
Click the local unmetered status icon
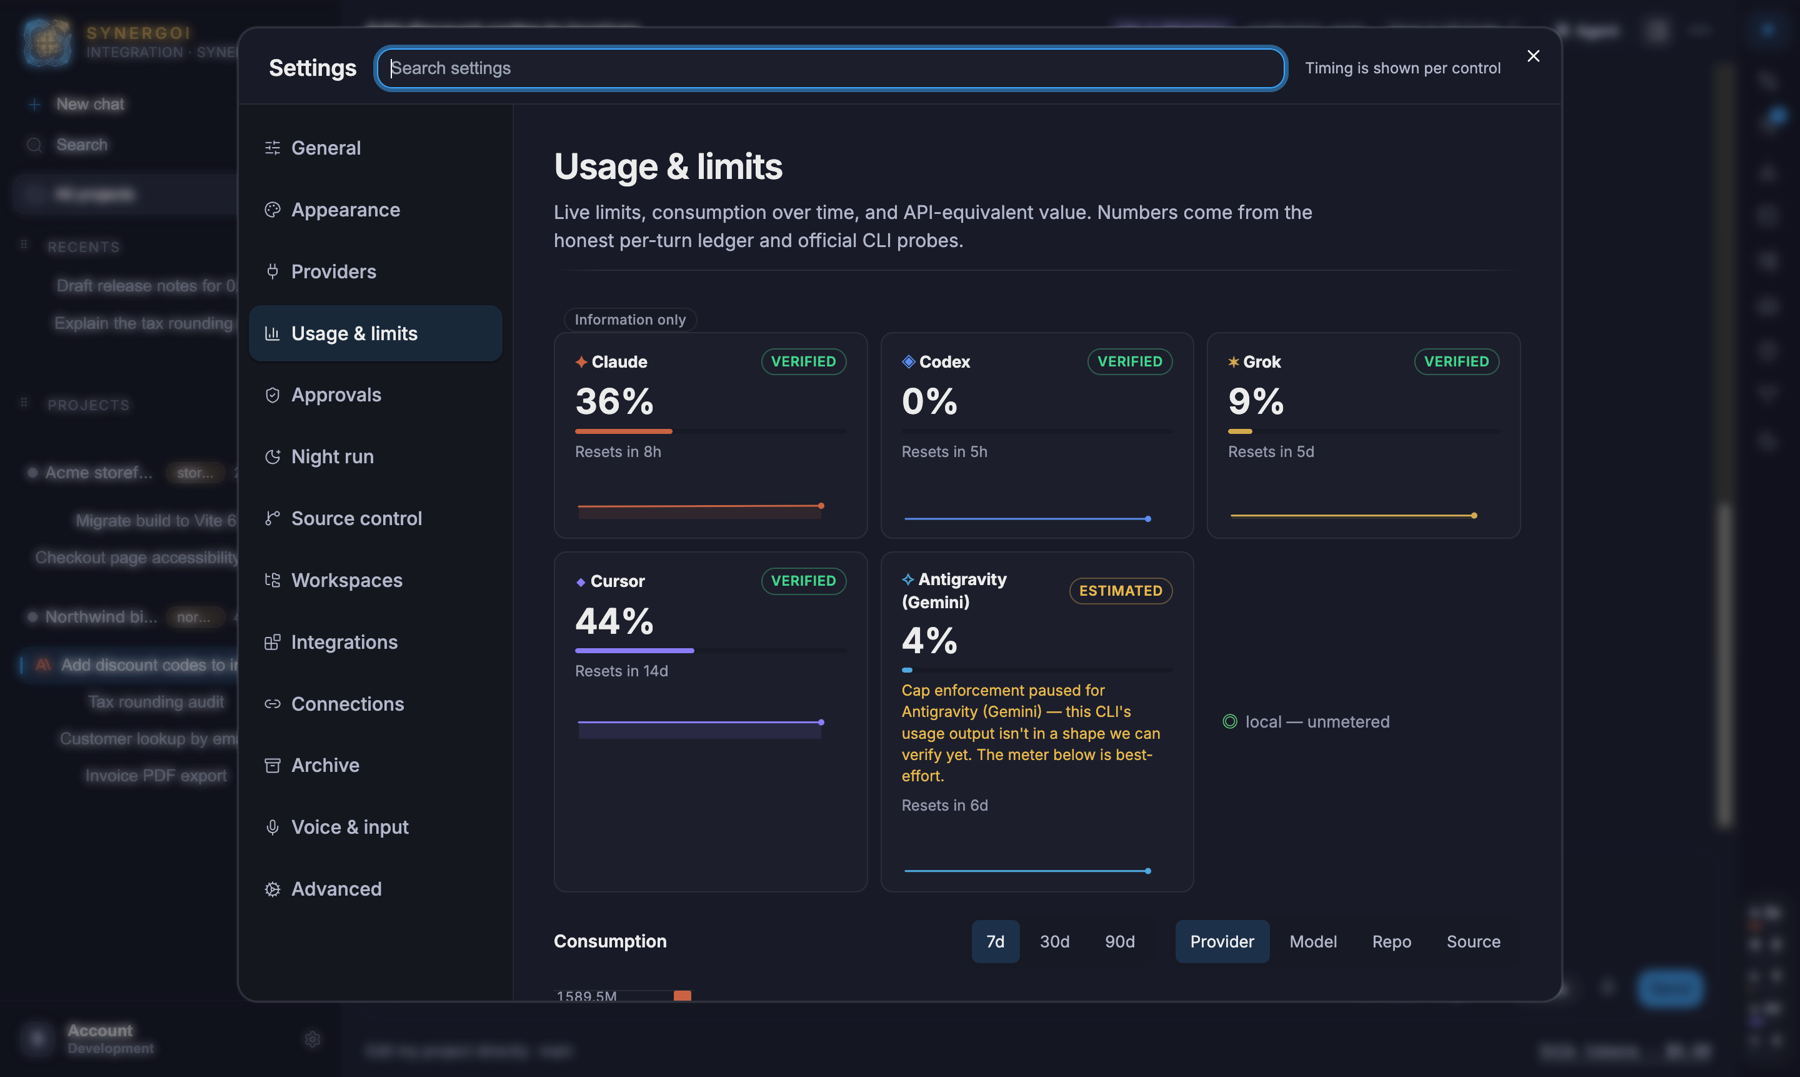(x=1230, y=722)
